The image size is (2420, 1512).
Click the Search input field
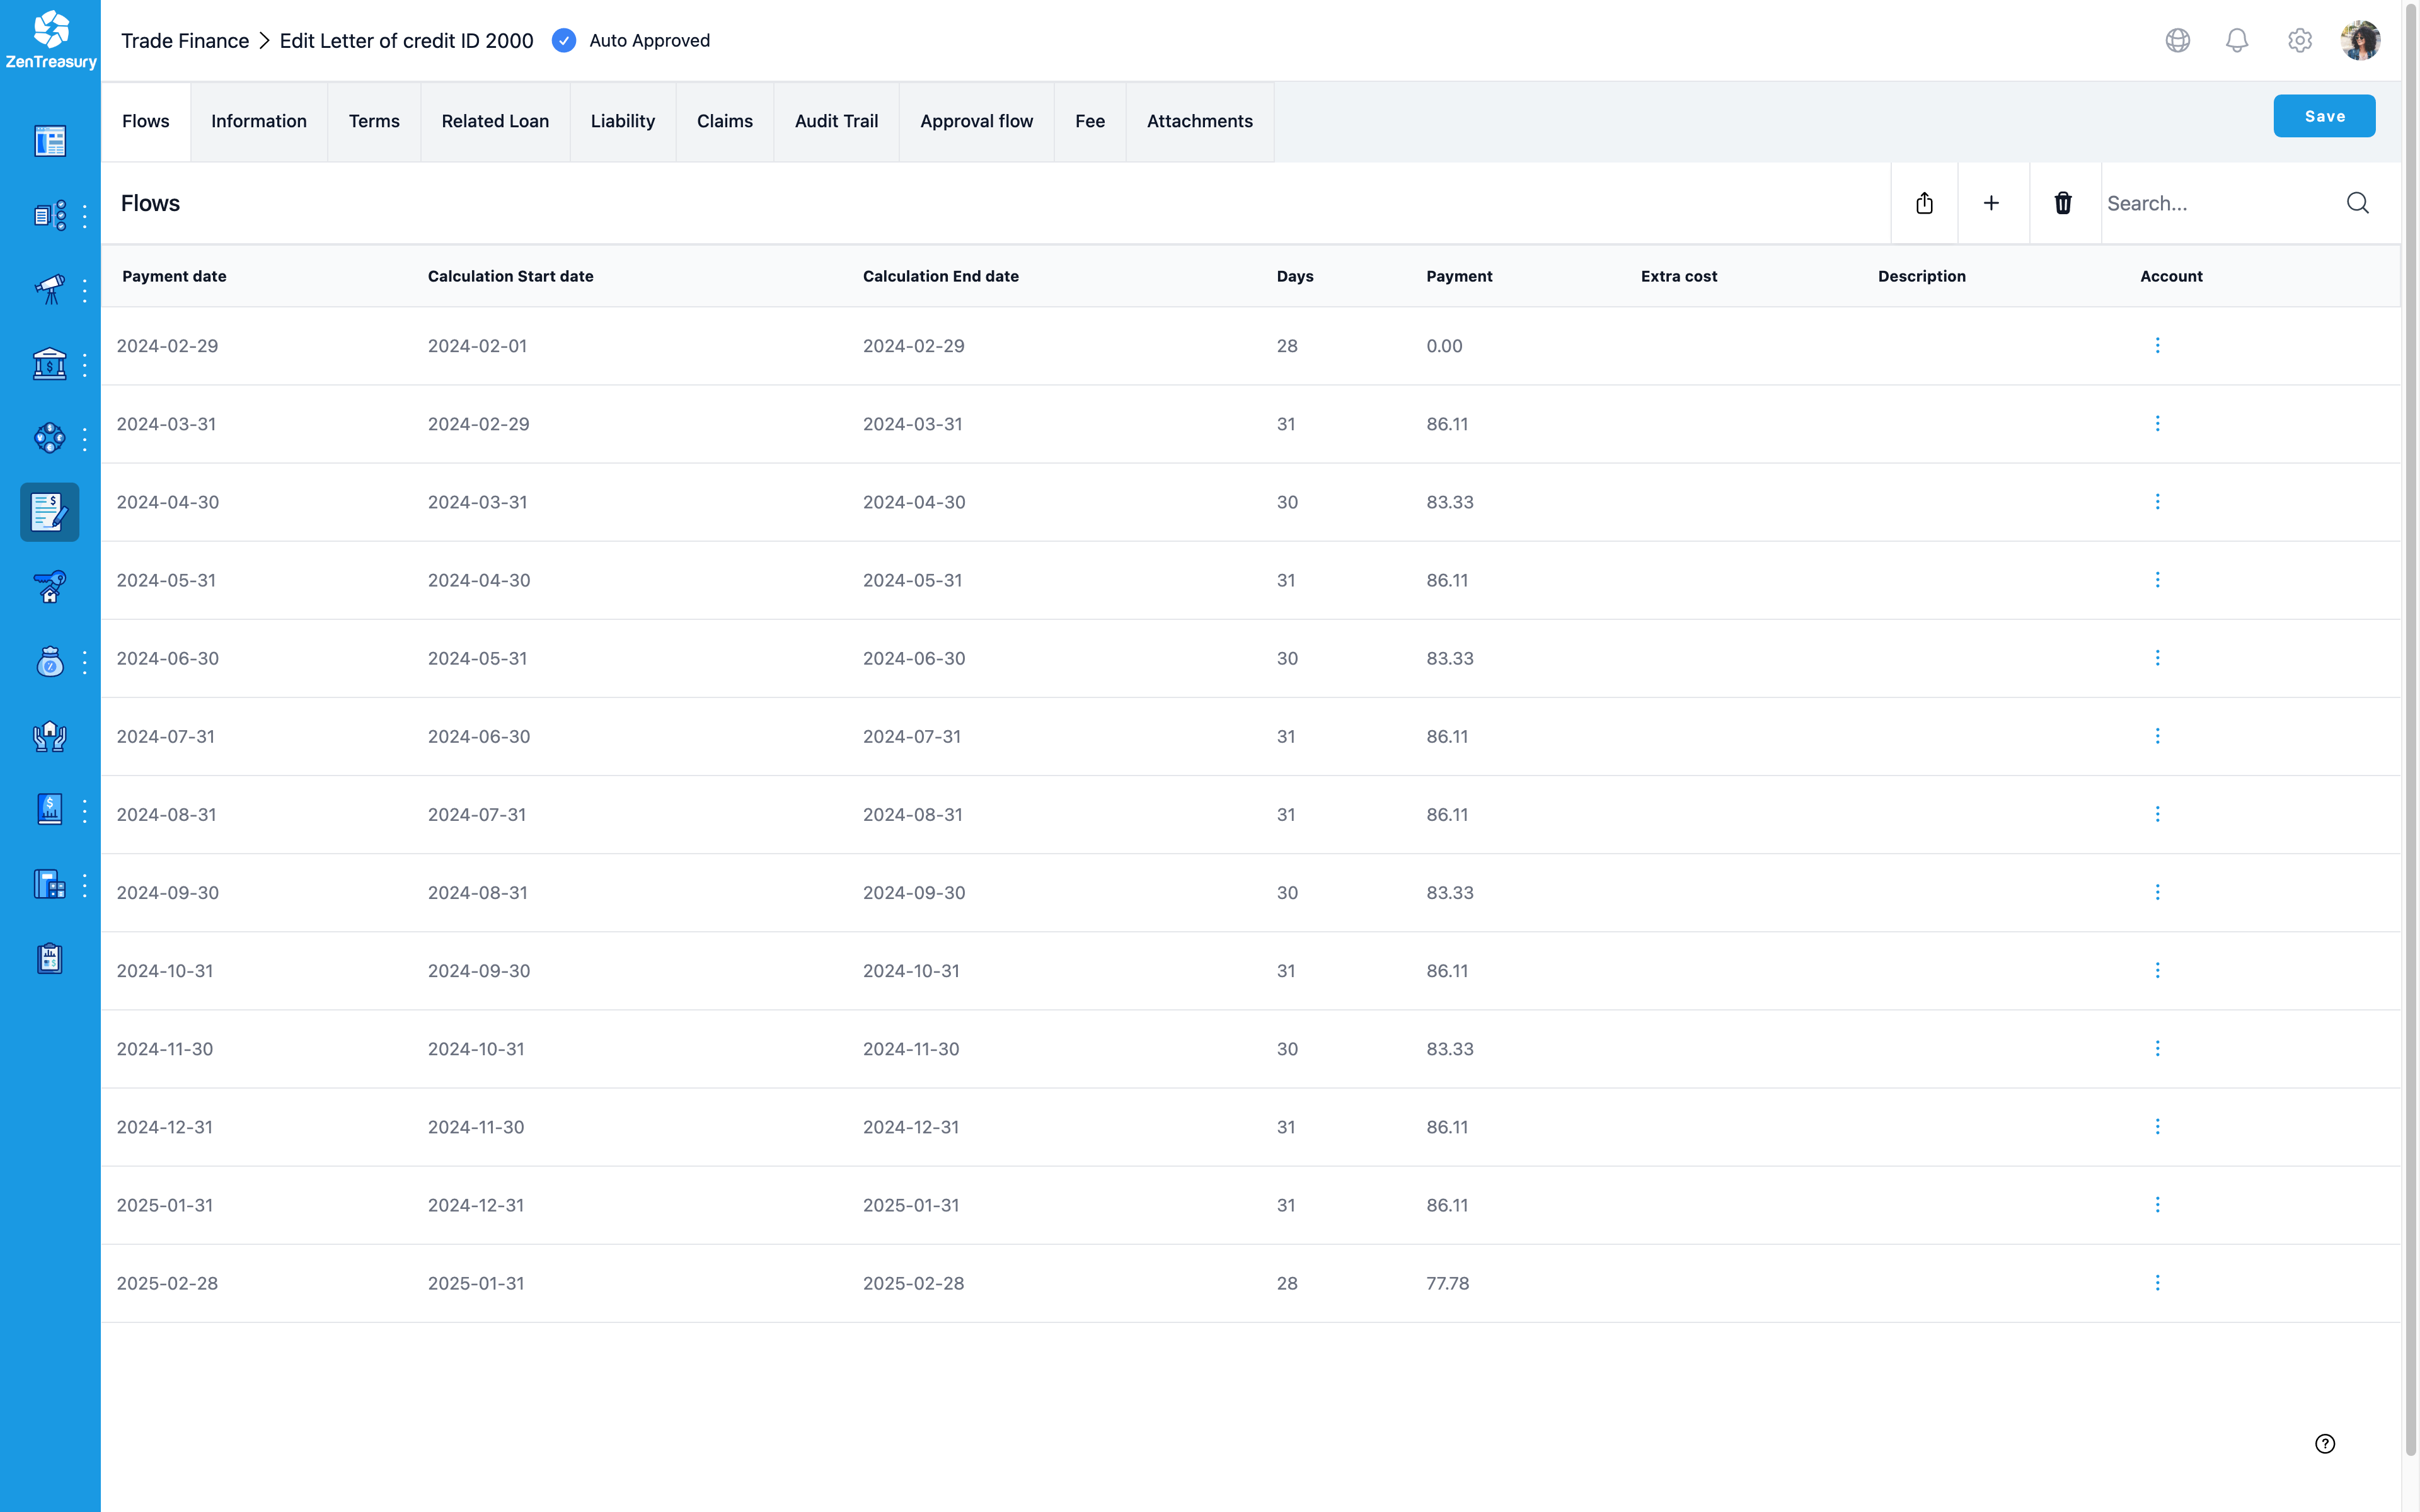click(x=2220, y=203)
